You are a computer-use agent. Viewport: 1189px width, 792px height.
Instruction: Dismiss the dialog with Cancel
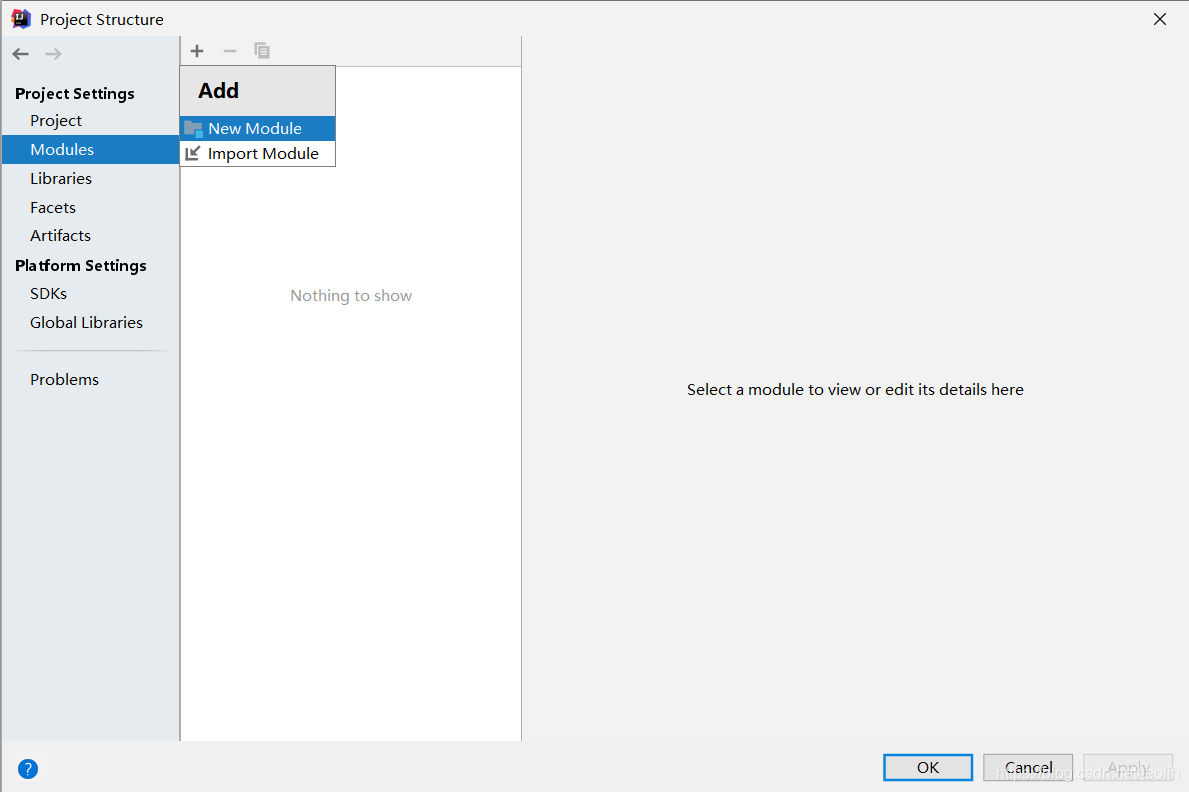(x=1027, y=767)
